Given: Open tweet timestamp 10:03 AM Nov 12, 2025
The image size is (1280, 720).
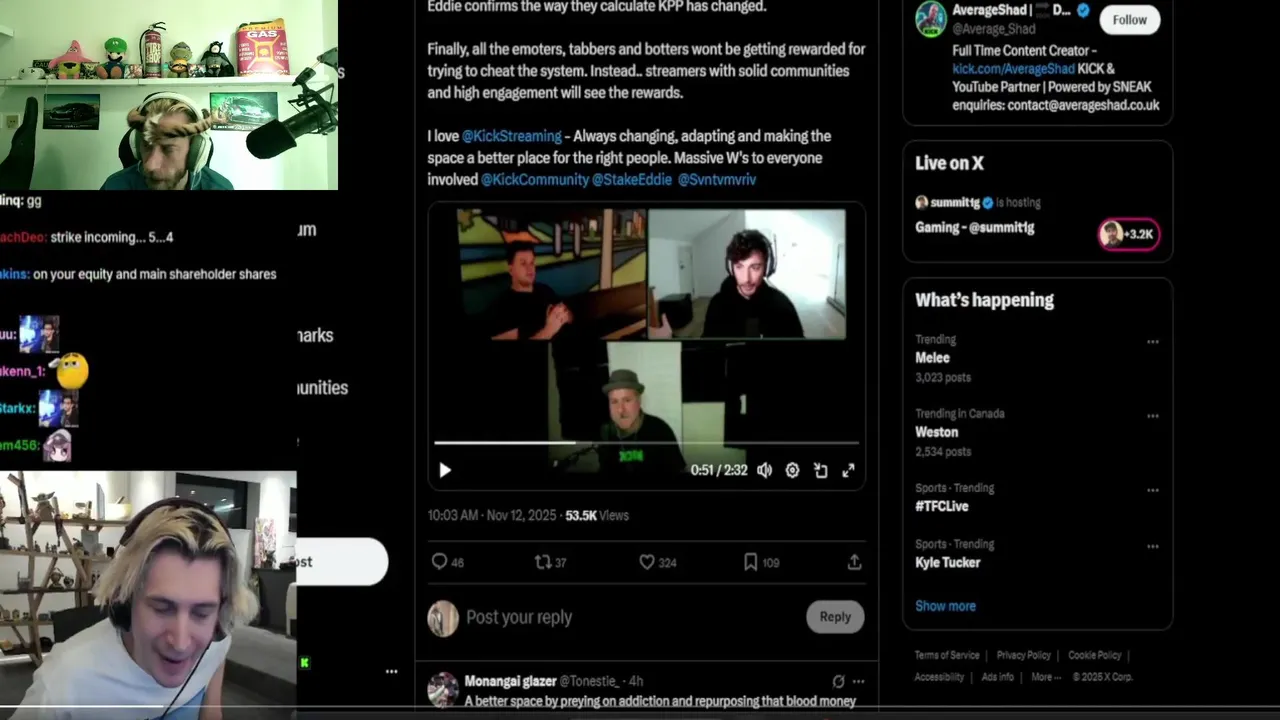Looking at the screenshot, I should pos(491,516).
